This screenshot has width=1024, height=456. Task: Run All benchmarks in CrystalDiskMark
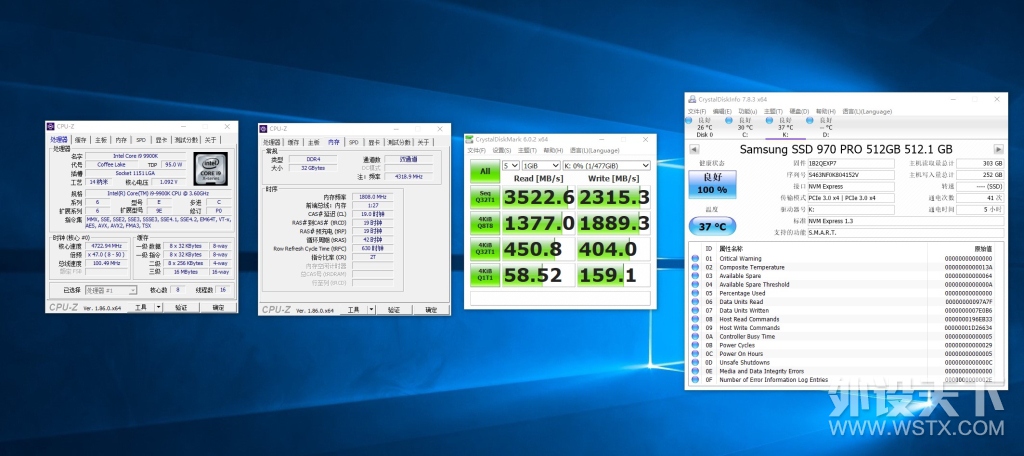pos(485,172)
